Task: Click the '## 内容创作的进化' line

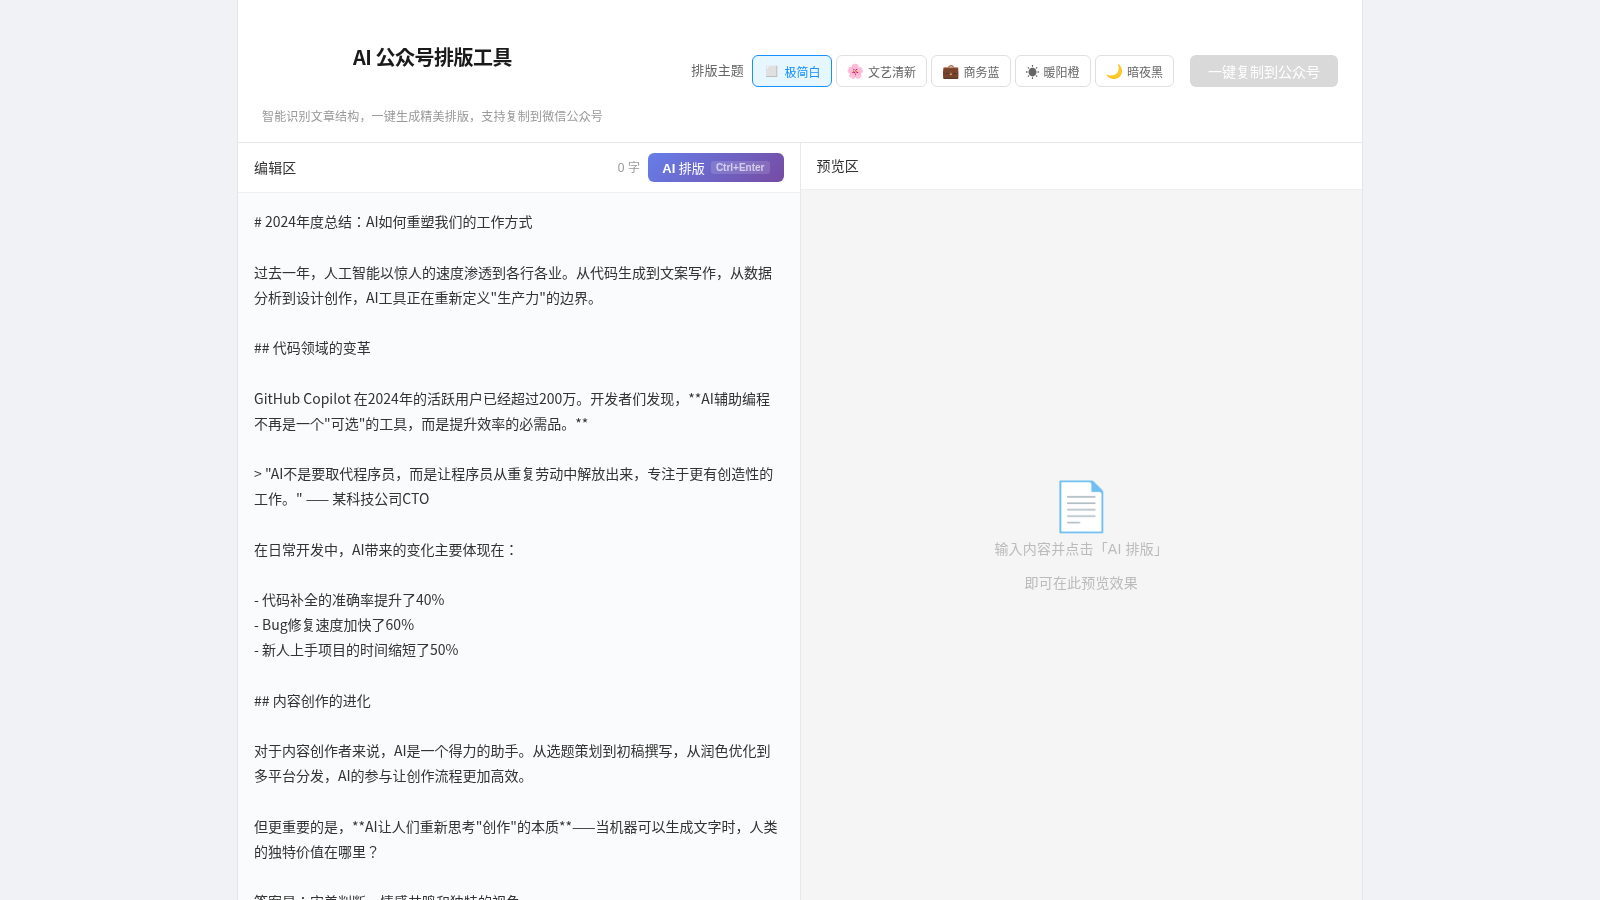Action: [312, 701]
